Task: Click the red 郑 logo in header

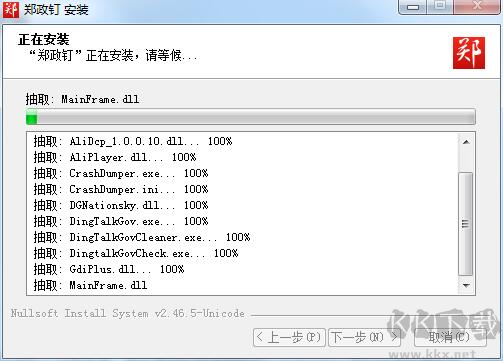Action: coord(469,53)
